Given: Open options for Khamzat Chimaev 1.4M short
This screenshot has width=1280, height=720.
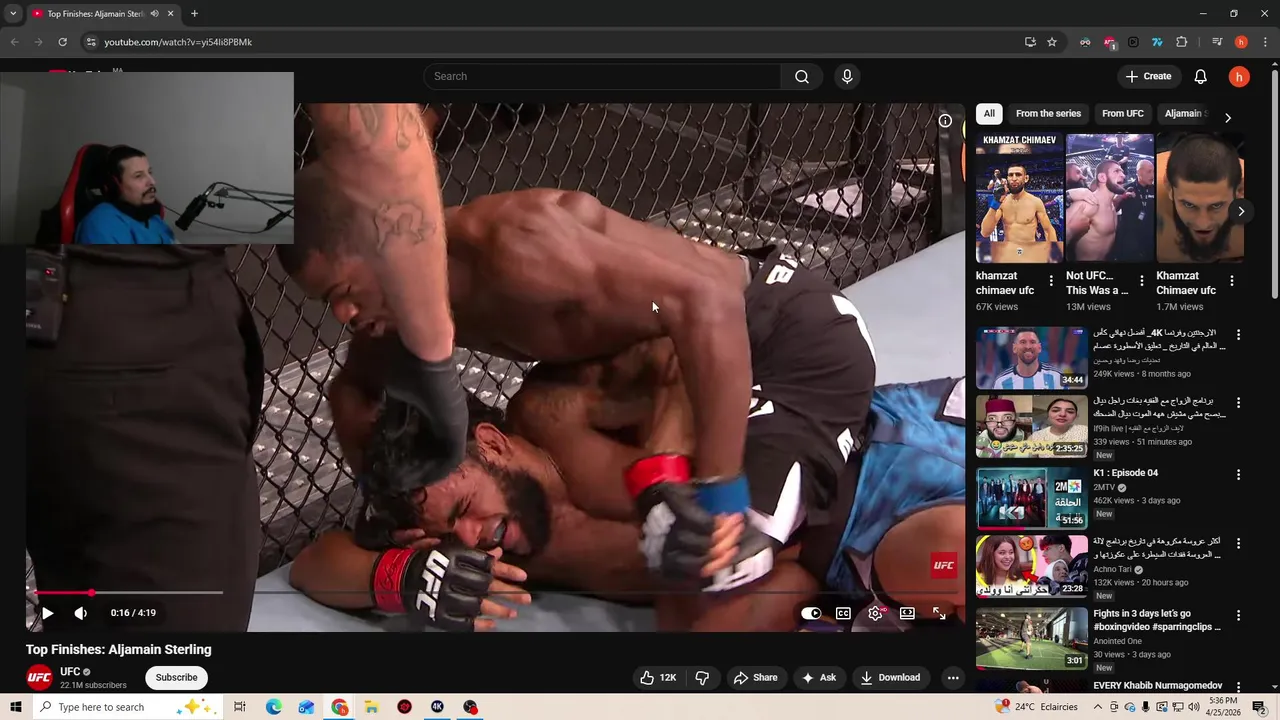Looking at the screenshot, I should 1232,281.
